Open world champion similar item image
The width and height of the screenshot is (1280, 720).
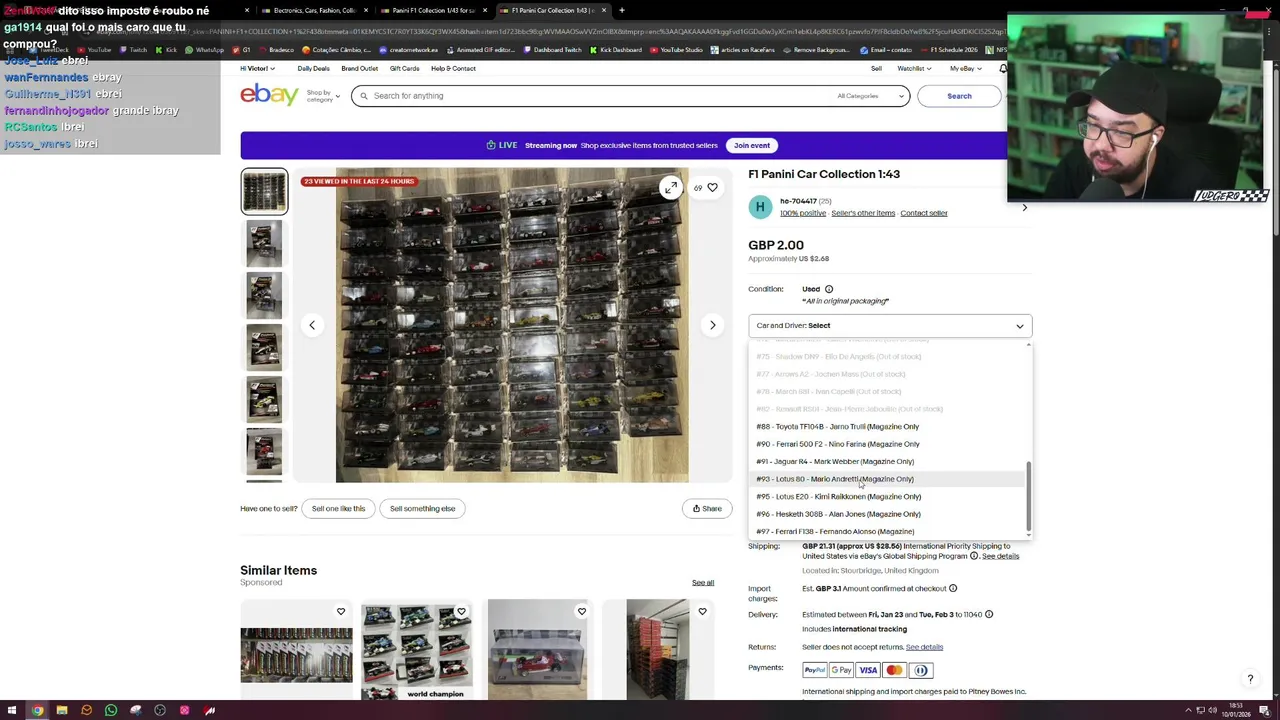[416, 649]
